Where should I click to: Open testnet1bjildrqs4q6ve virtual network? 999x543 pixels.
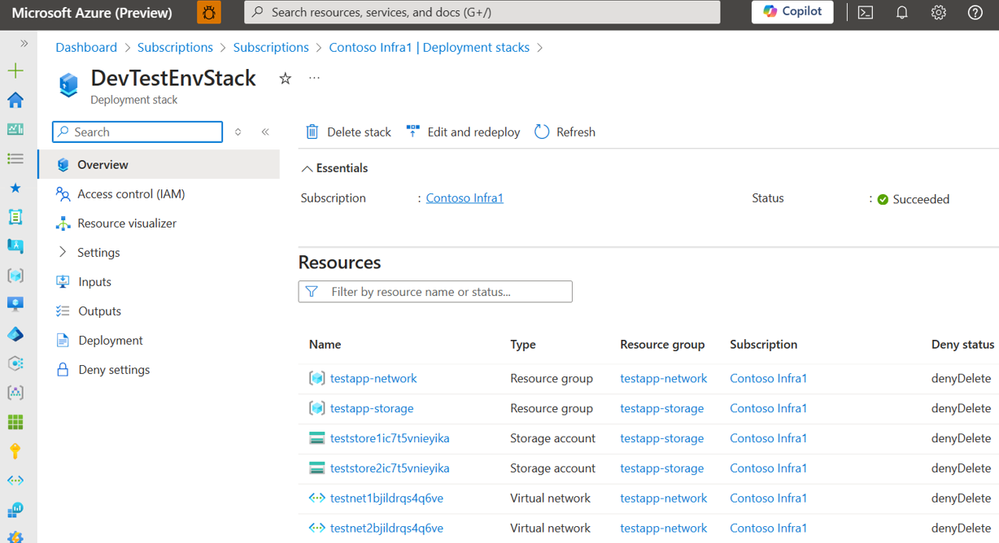pos(387,498)
